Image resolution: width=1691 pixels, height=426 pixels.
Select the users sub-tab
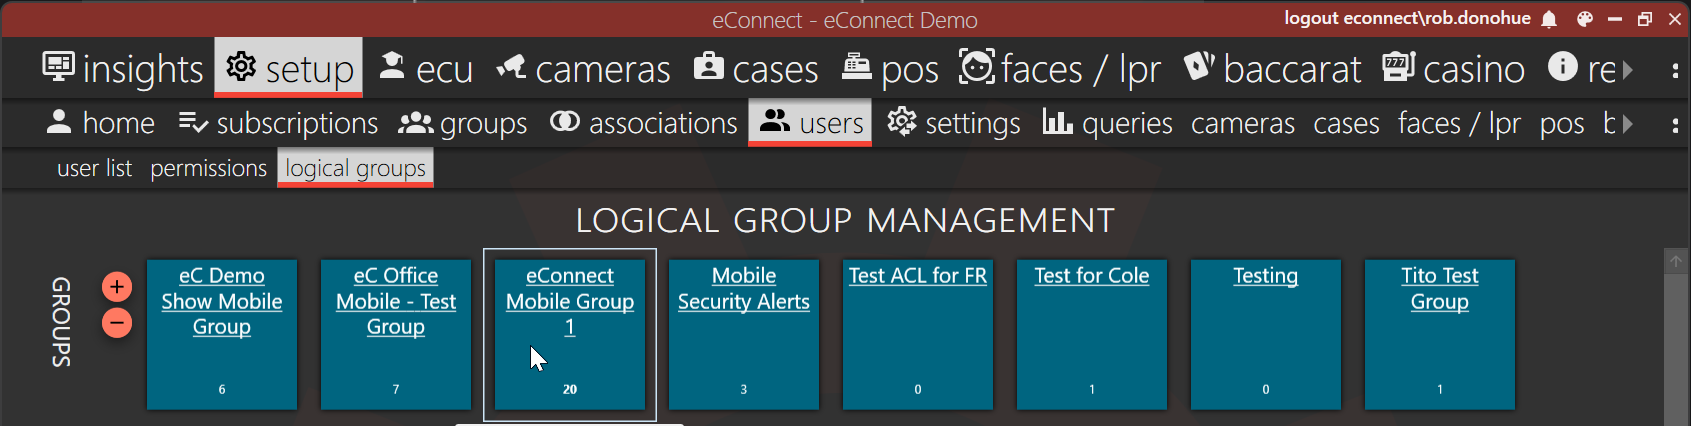810,123
